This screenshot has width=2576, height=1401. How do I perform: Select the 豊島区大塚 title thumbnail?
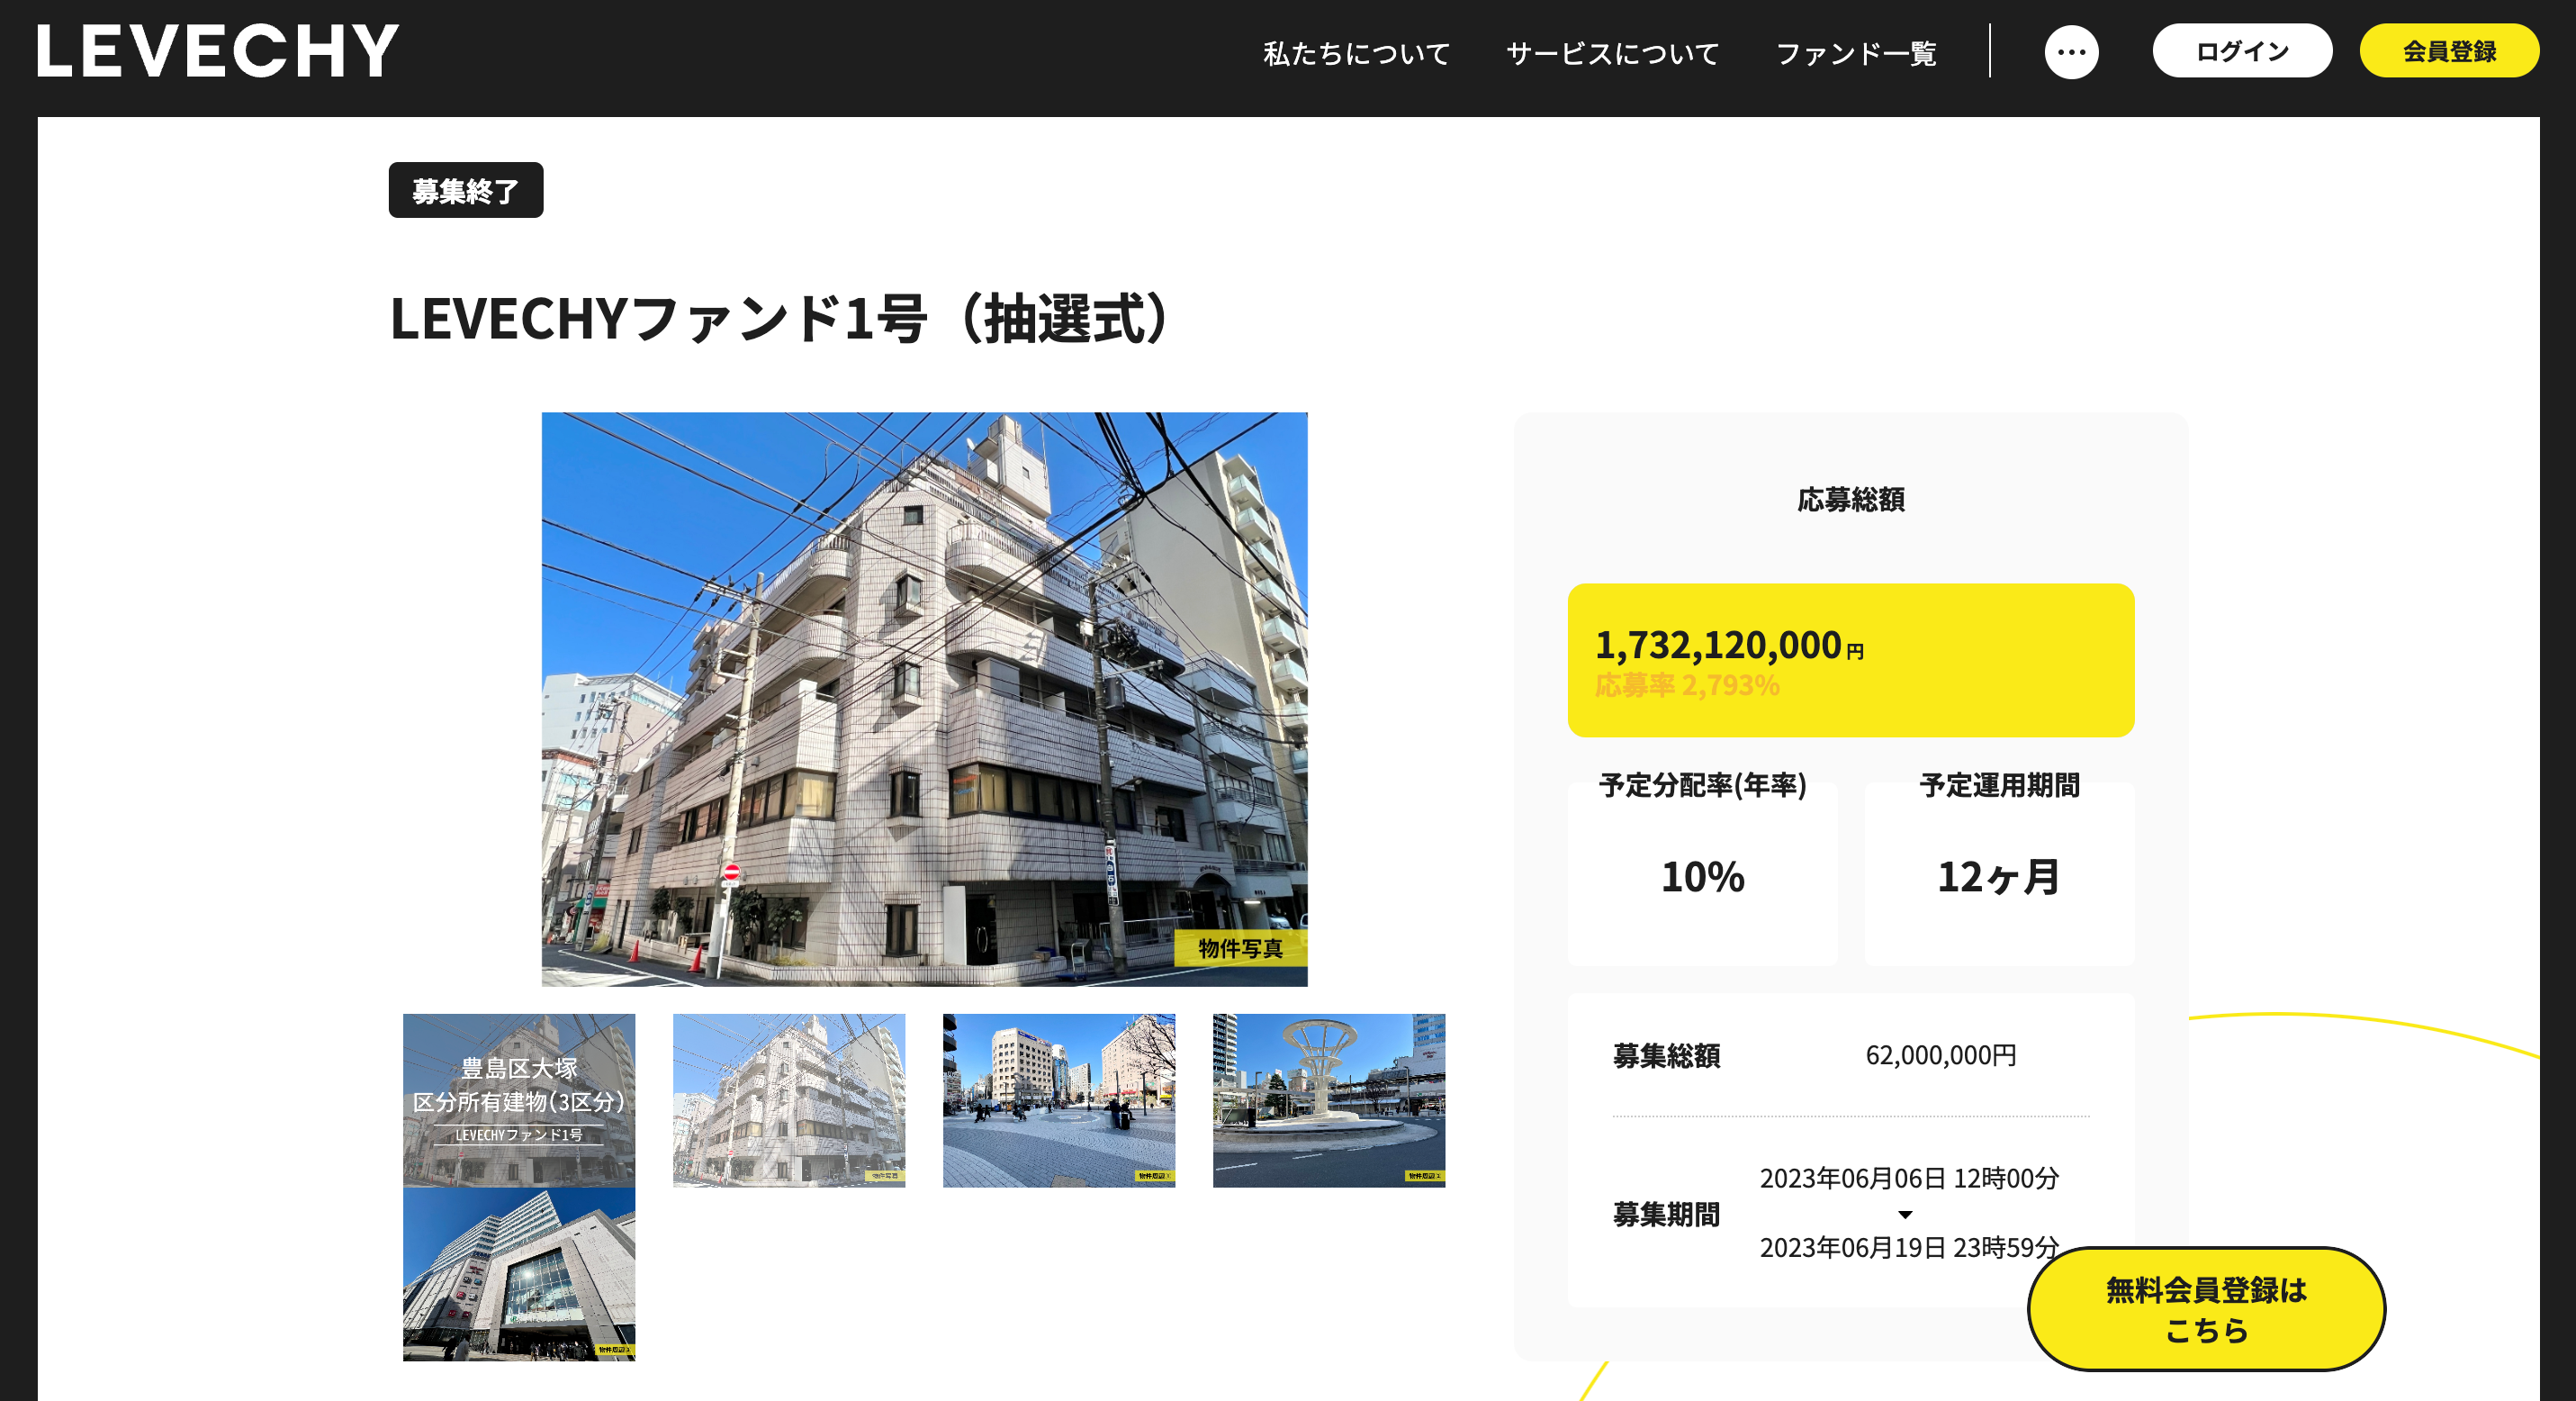(x=519, y=1100)
